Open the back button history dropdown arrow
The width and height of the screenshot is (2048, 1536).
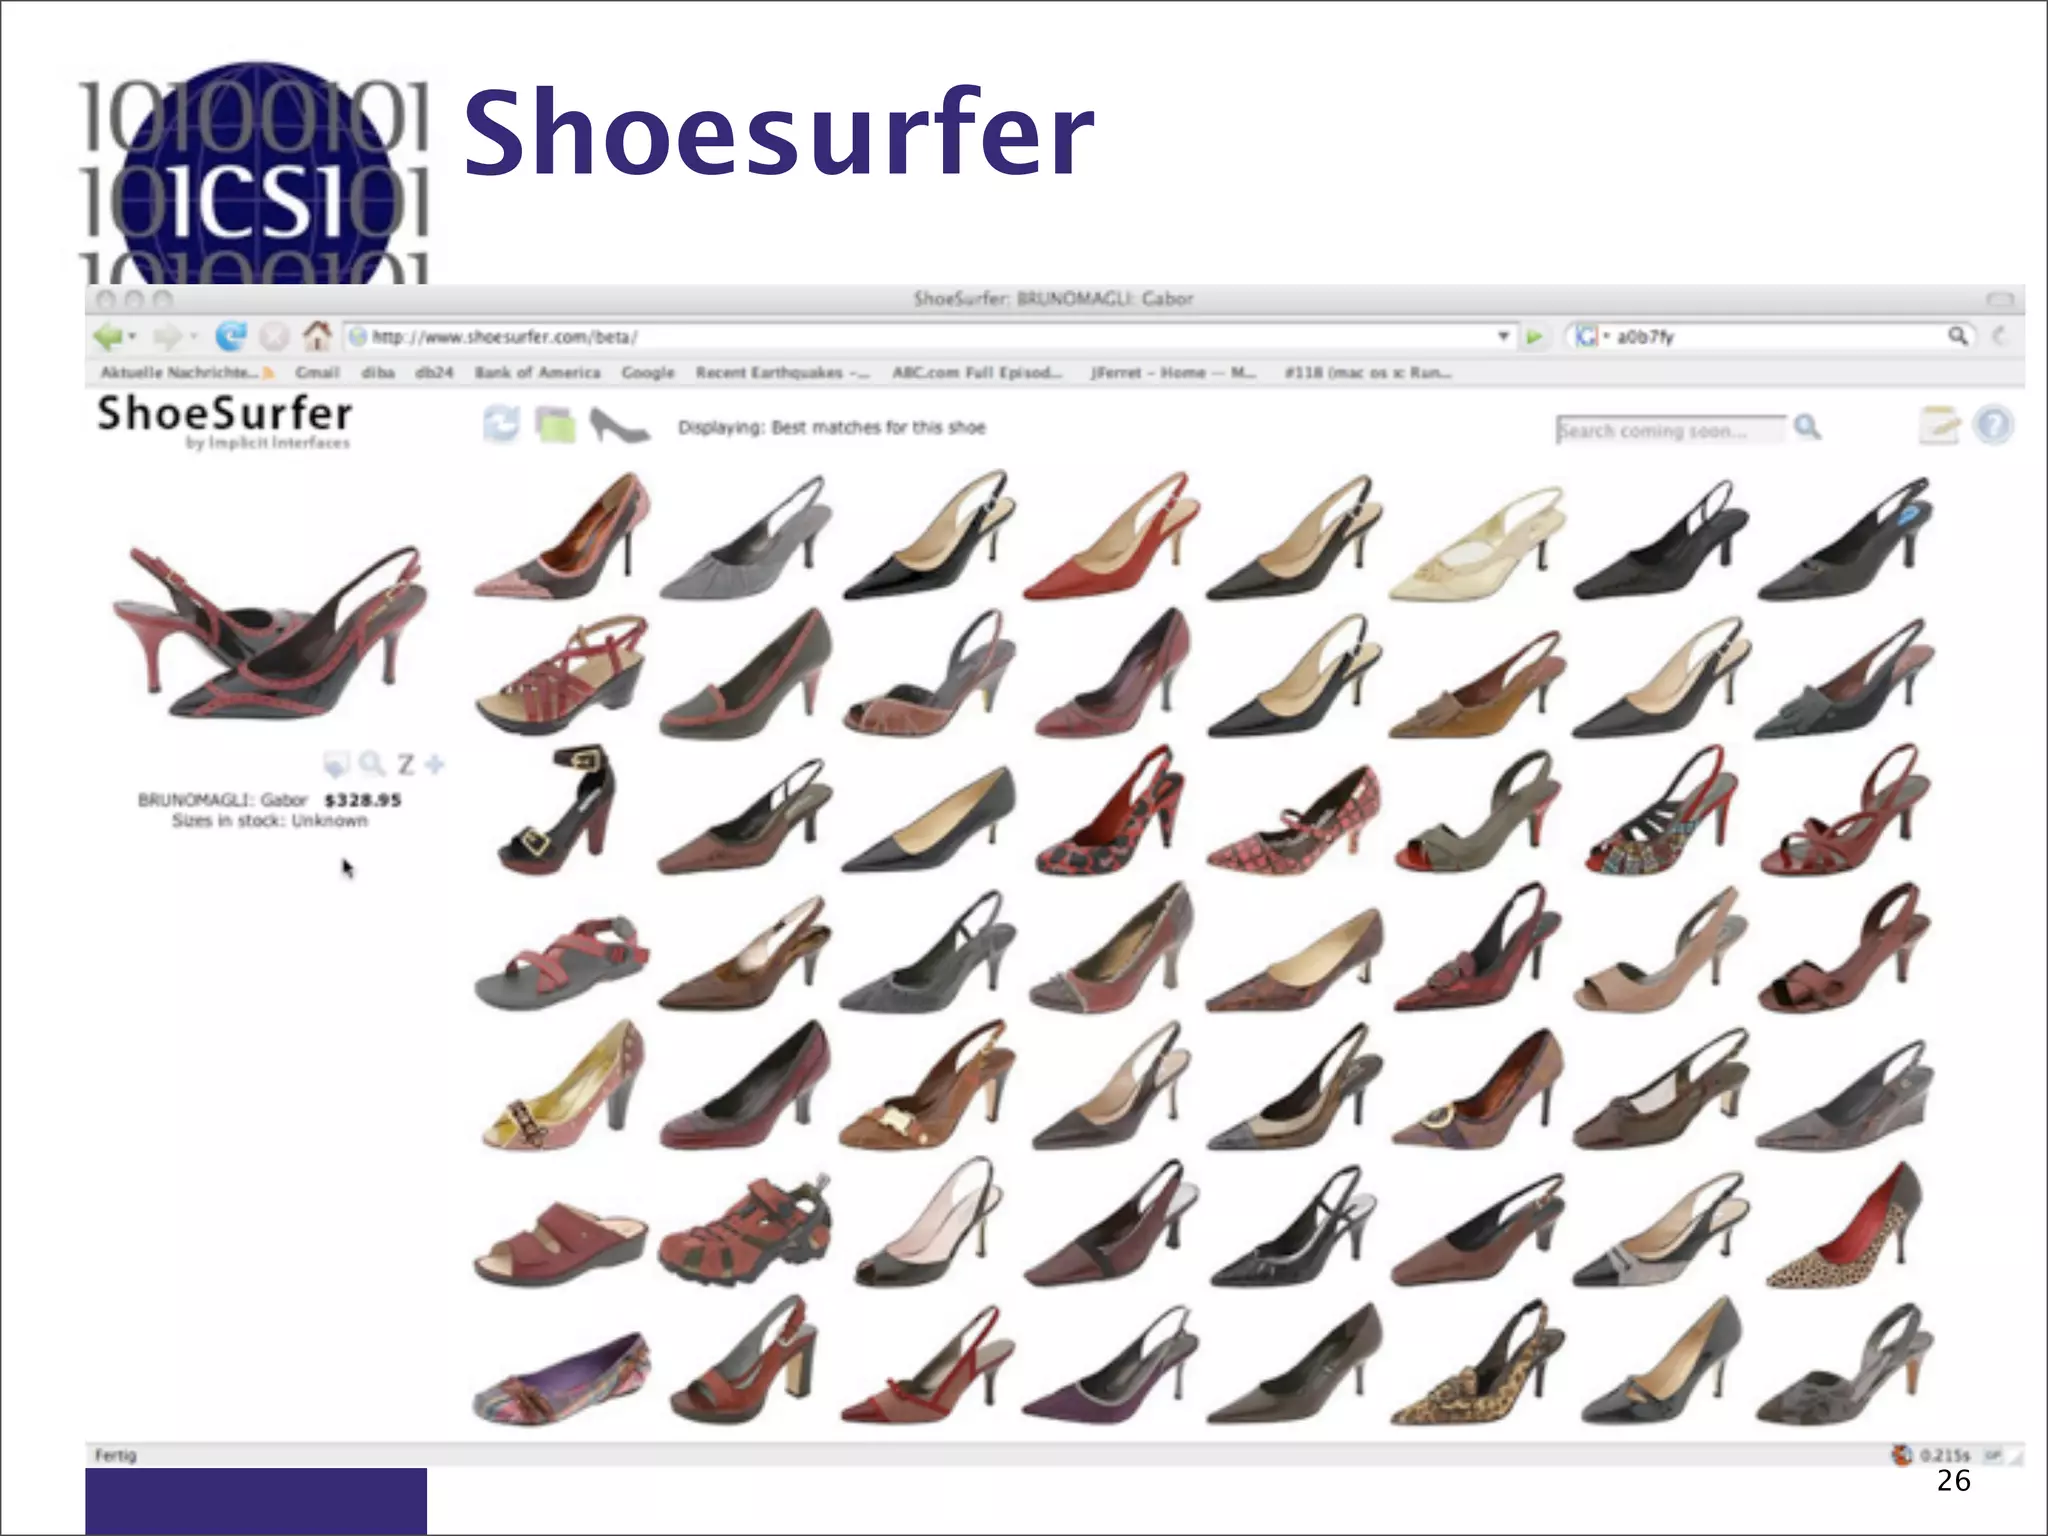click(133, 337)
